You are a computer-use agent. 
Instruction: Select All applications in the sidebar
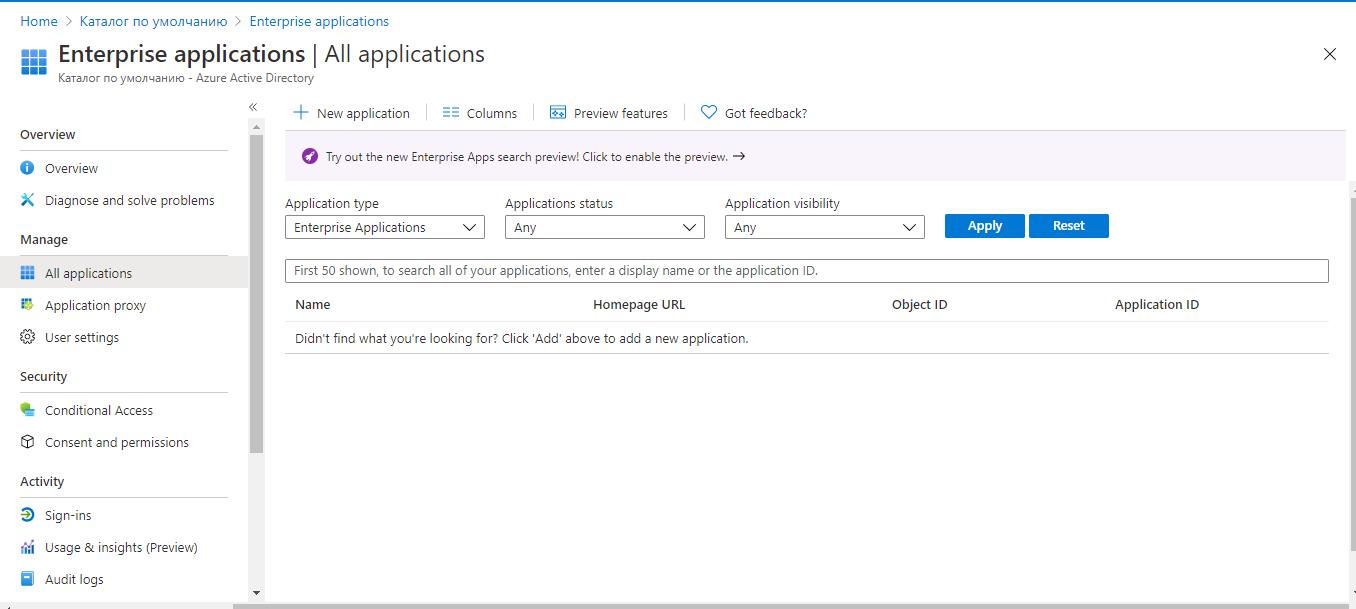[x=88, y=273]
